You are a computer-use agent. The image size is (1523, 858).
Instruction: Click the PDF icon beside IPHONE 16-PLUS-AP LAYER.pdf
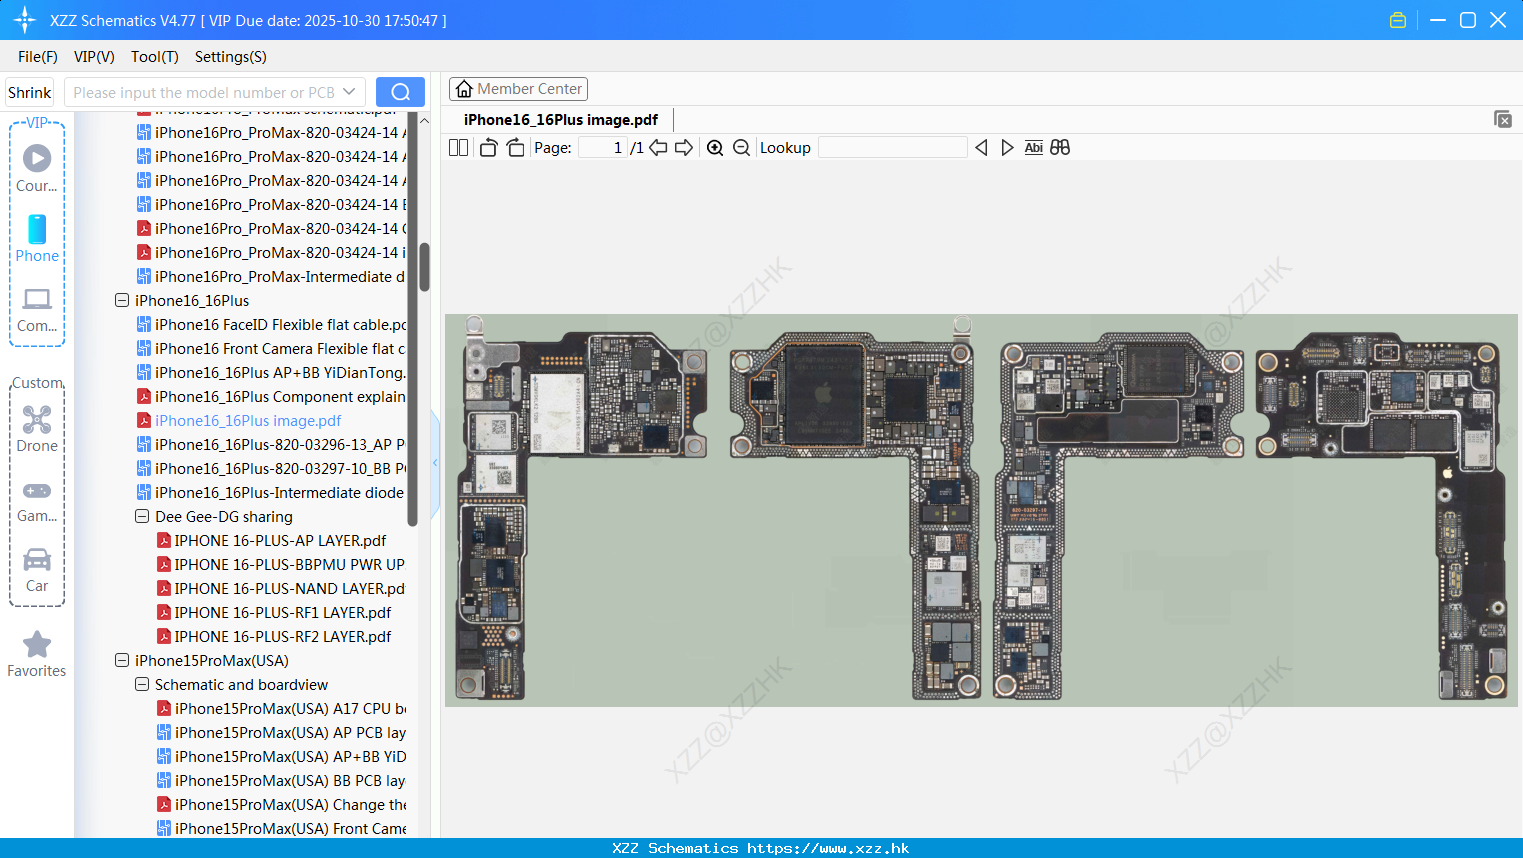click(x=164, y=541)
